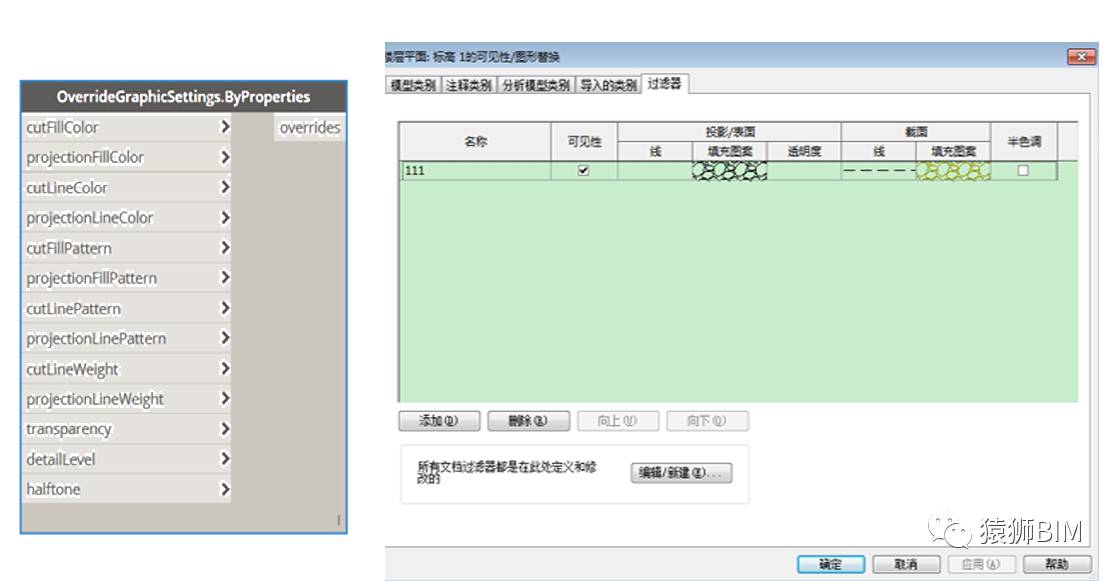Open the 导入的类别 tab
1120x581 pixels.
pyautogui.click(x=608, y=85)
